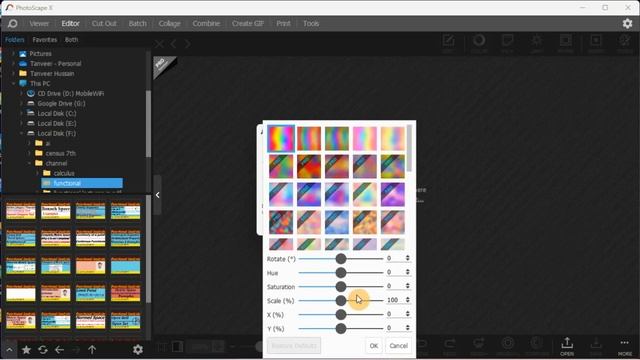
Task: Click the Scale (%) slider handle
Action: tap(341, 301)
